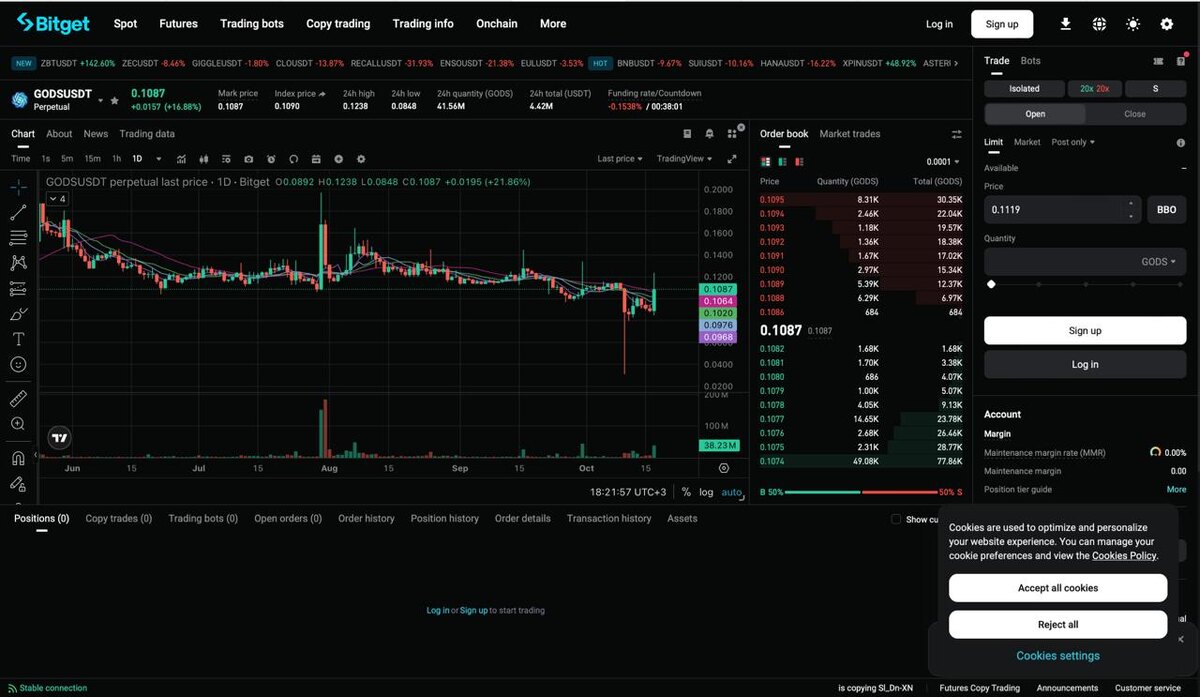Click the Price input field
Viewport: 1200px width, 697px height.
click(1062, 210)
